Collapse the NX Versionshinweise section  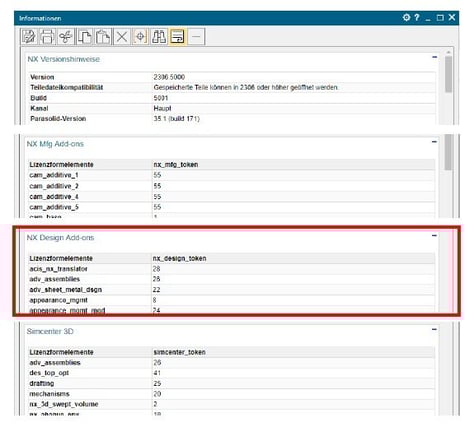click(434, 57)
